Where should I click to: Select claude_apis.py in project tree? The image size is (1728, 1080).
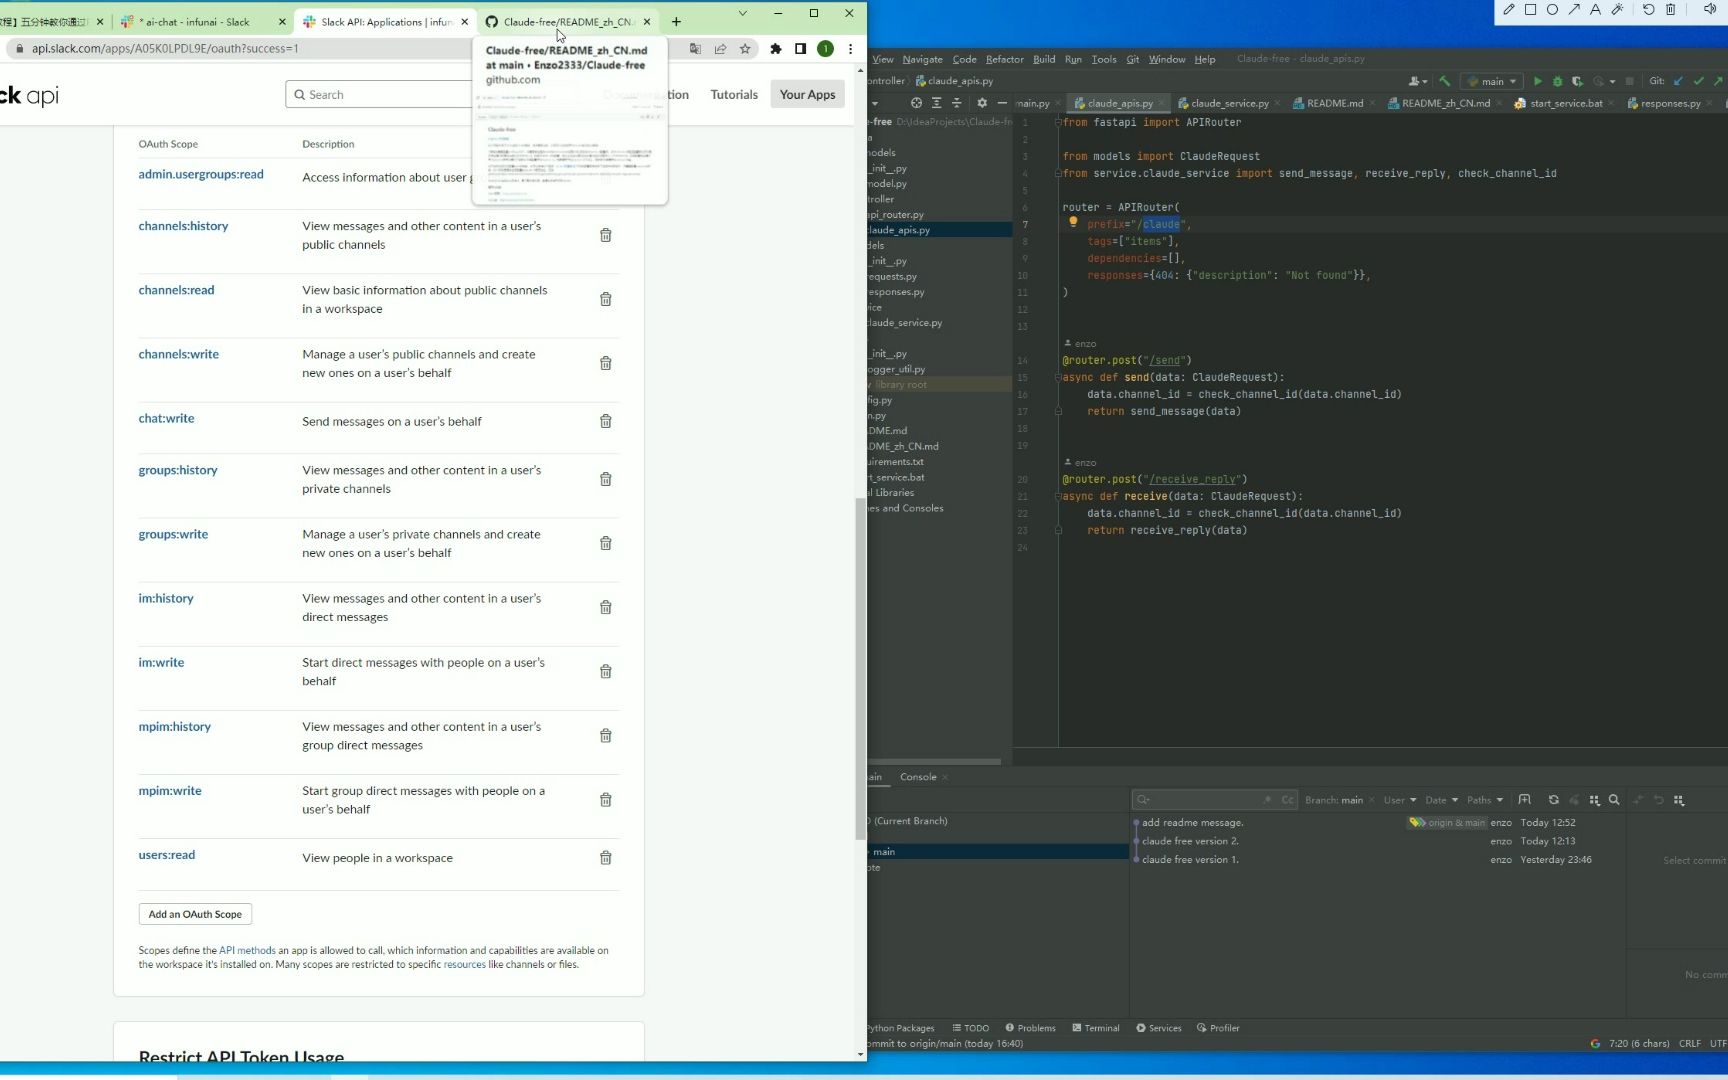[x=899, y=230]
